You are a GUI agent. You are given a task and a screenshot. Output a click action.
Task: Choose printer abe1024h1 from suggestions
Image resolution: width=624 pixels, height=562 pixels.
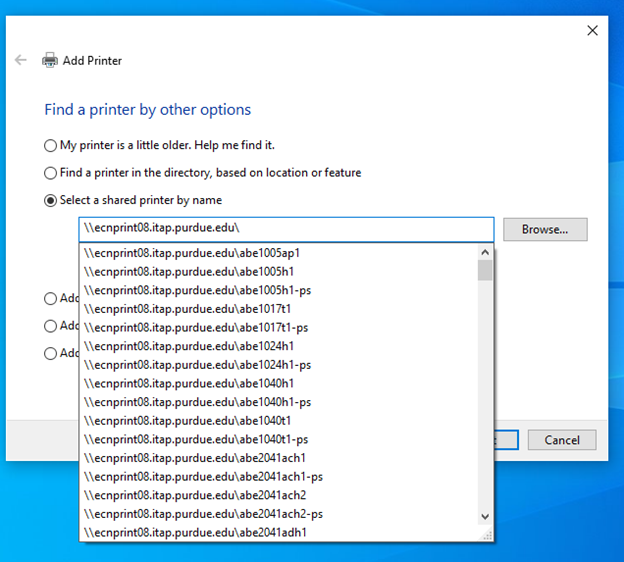(x=279, y=346)
